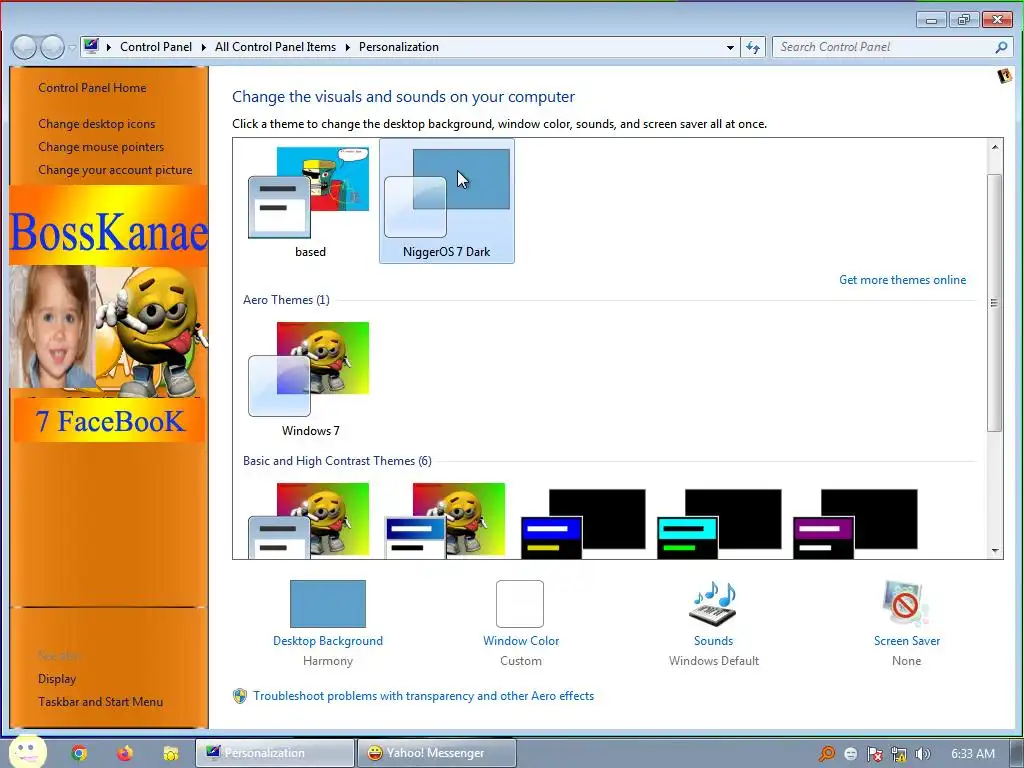This screenshot has width=1024, height=768.
Task: Open Change desktop icons link
Action: coord(97,123)
